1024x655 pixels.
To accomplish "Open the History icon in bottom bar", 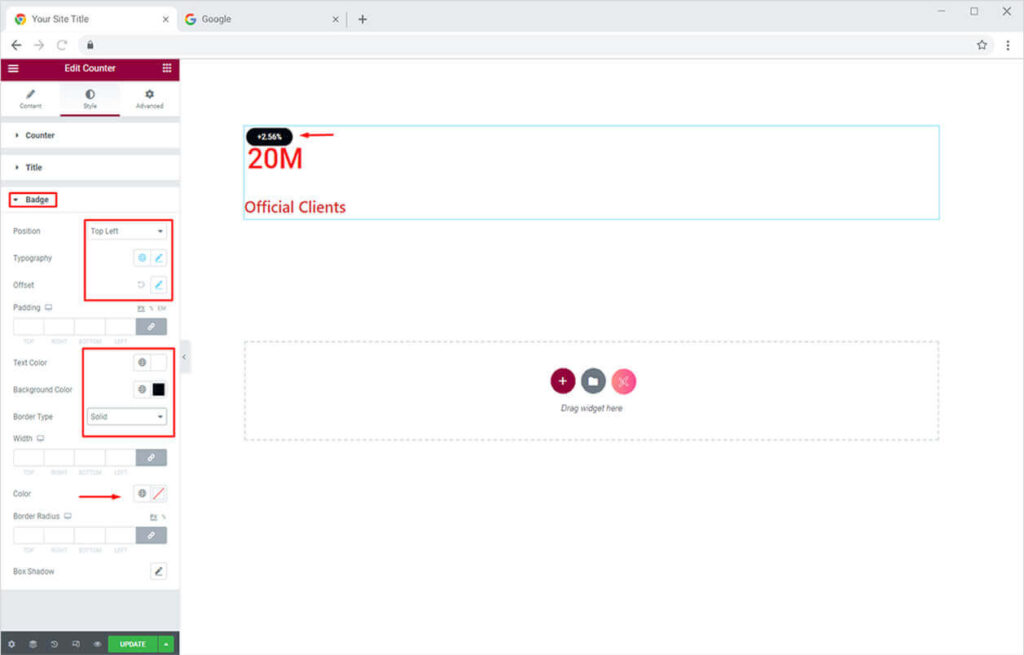I will tap(54, 644).
